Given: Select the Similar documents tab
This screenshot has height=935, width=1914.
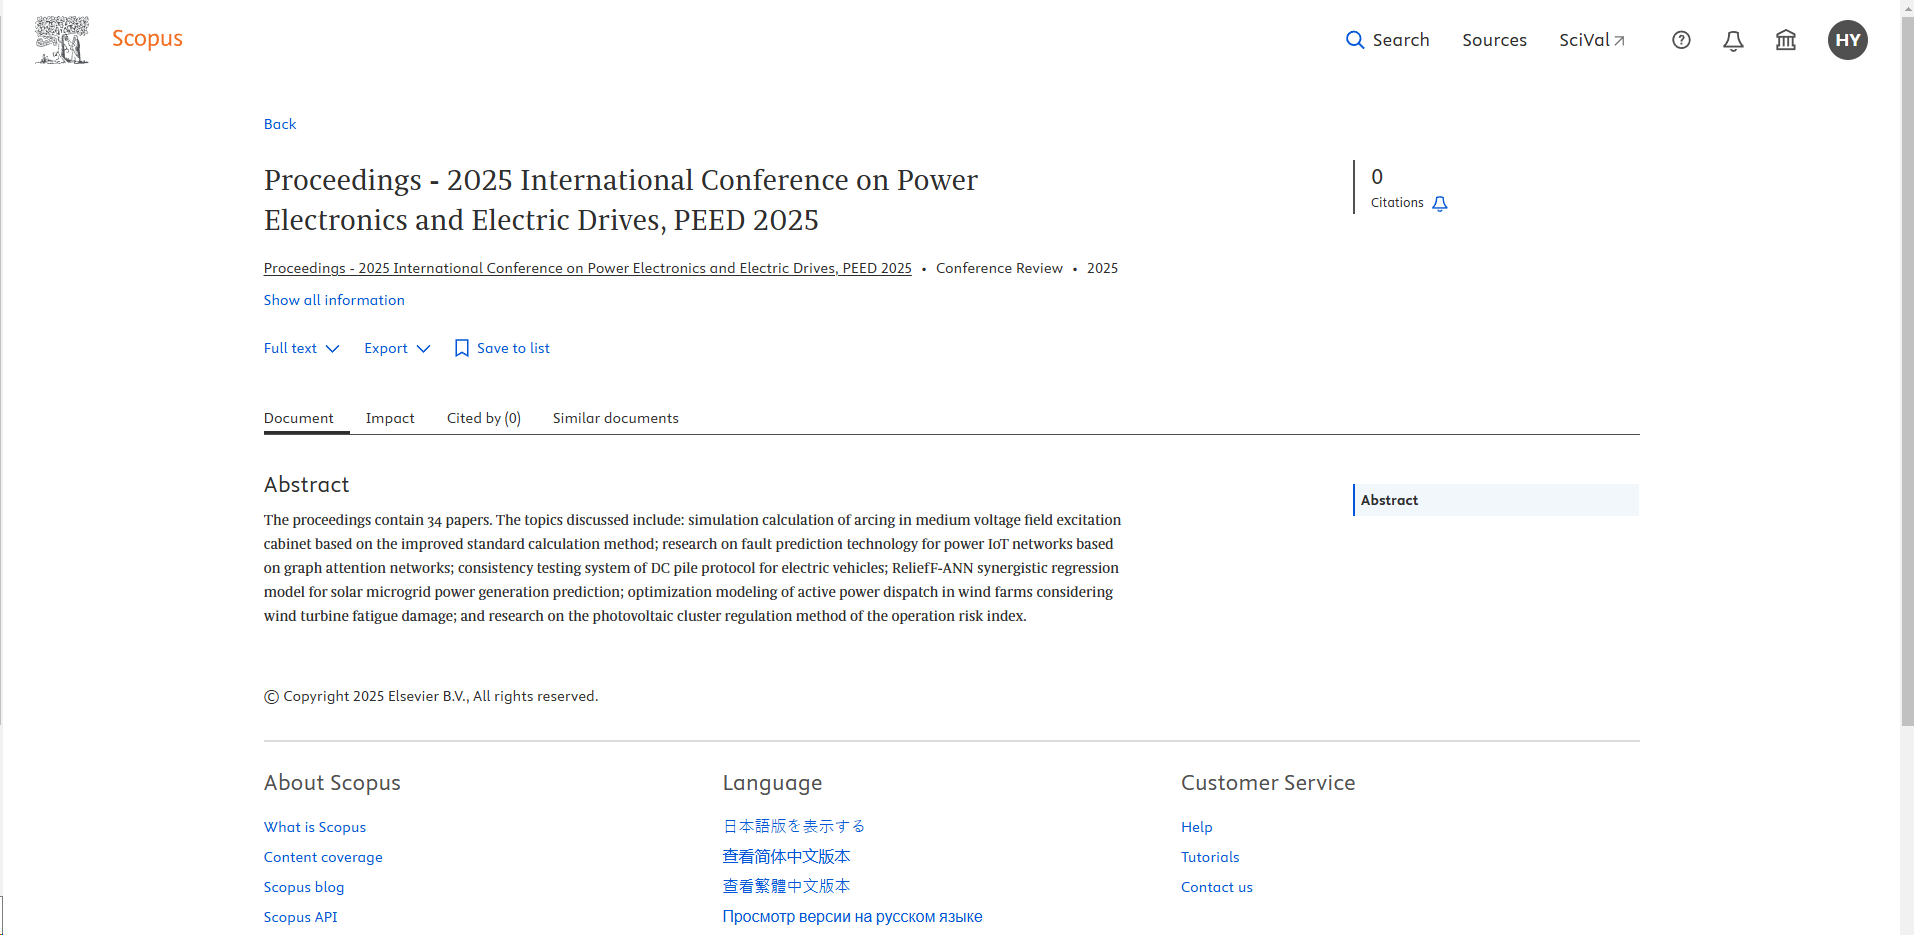Looking at the screenshot, I should [x=615, y=418].
